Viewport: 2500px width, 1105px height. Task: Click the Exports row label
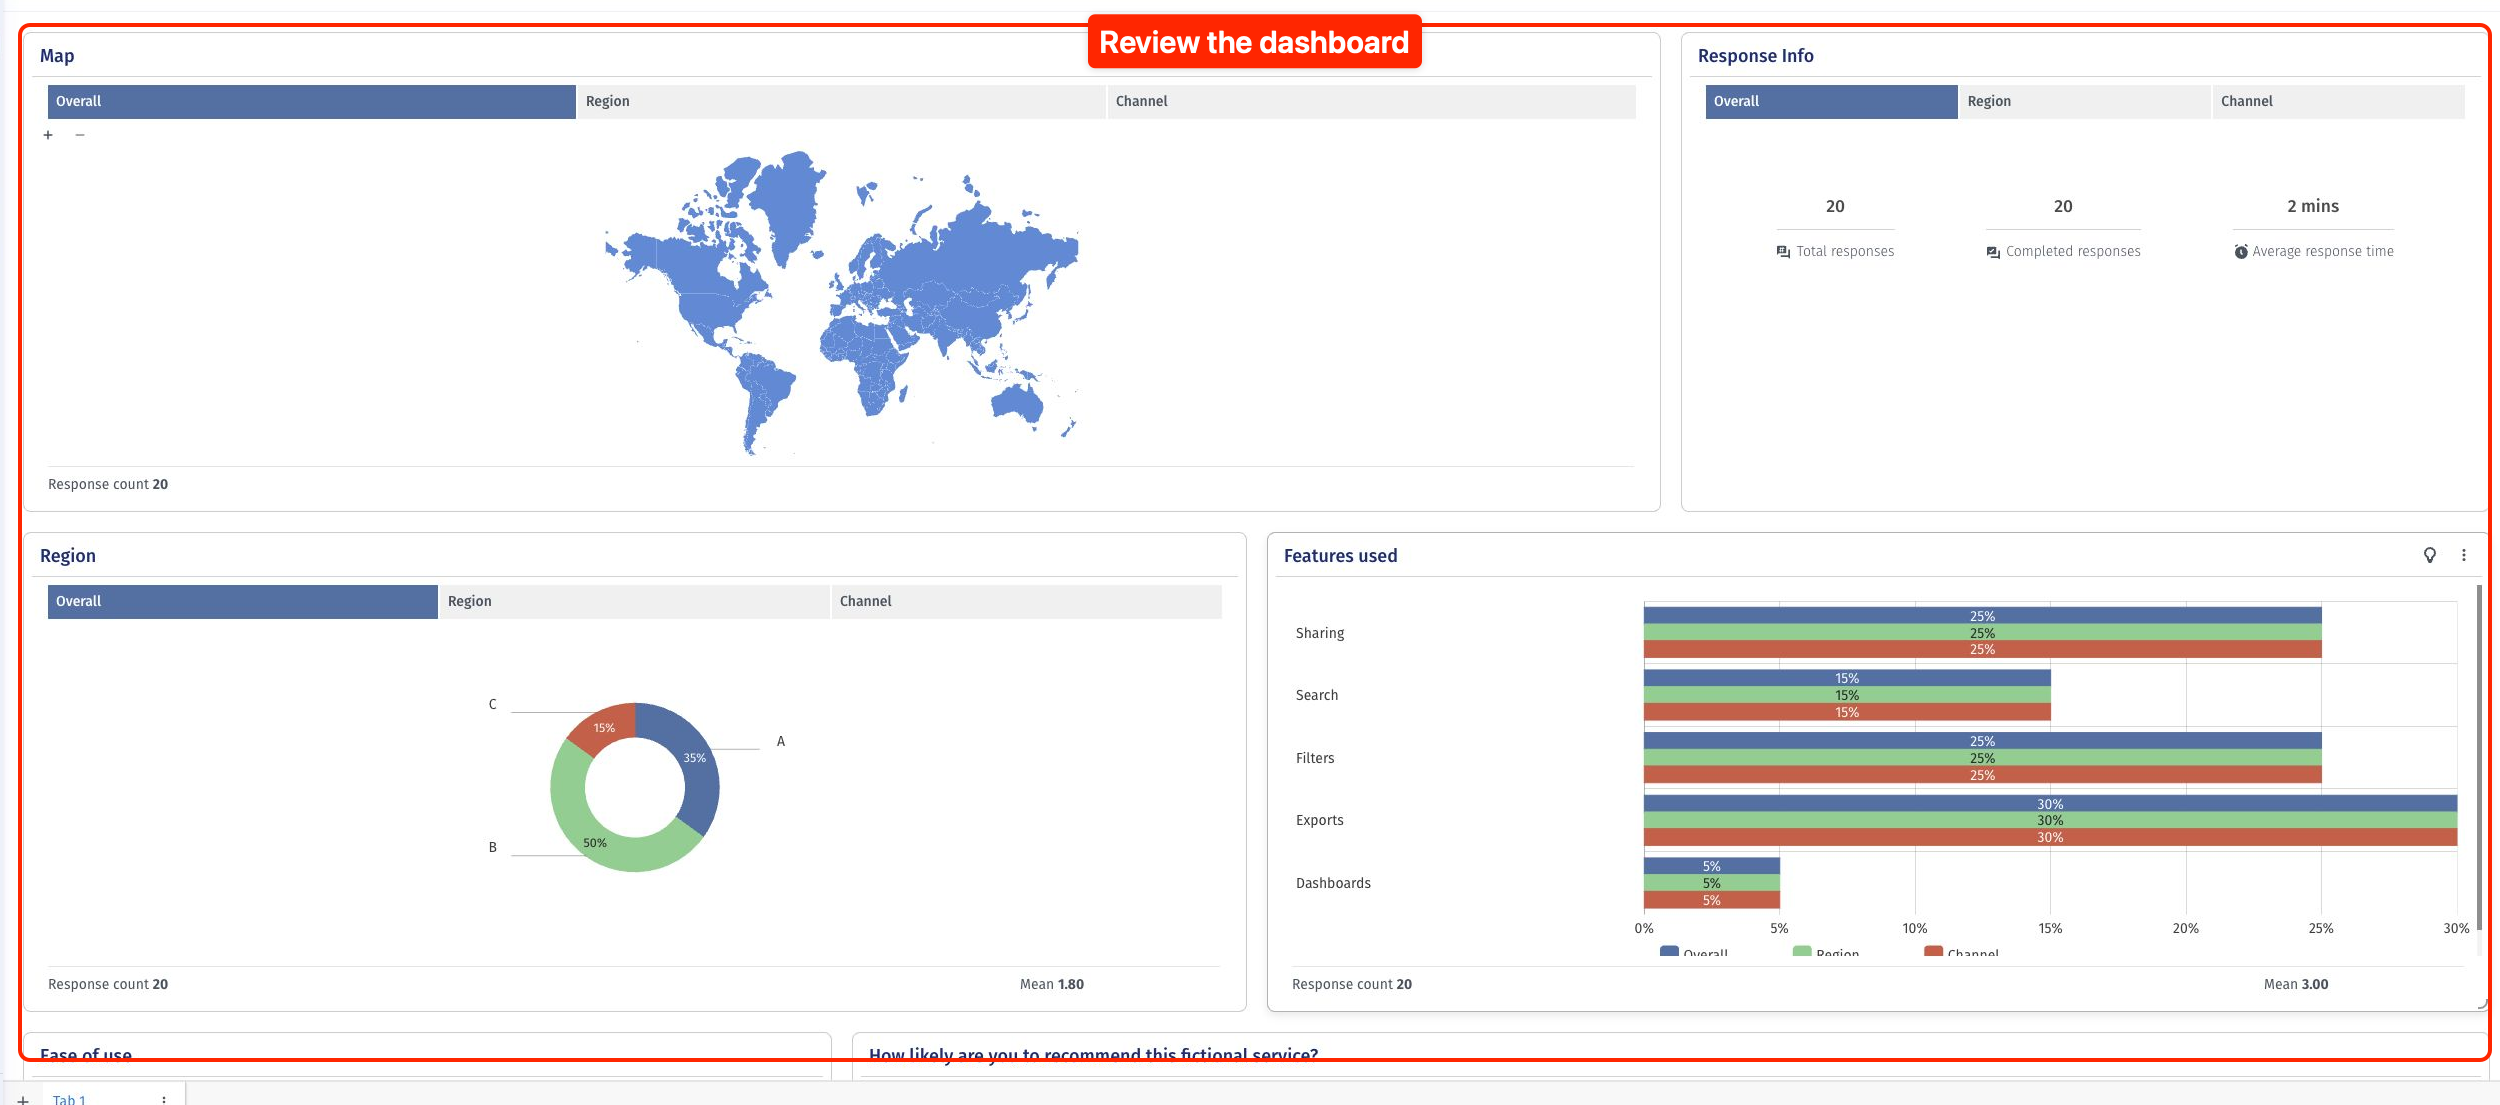coord(1320,820)
